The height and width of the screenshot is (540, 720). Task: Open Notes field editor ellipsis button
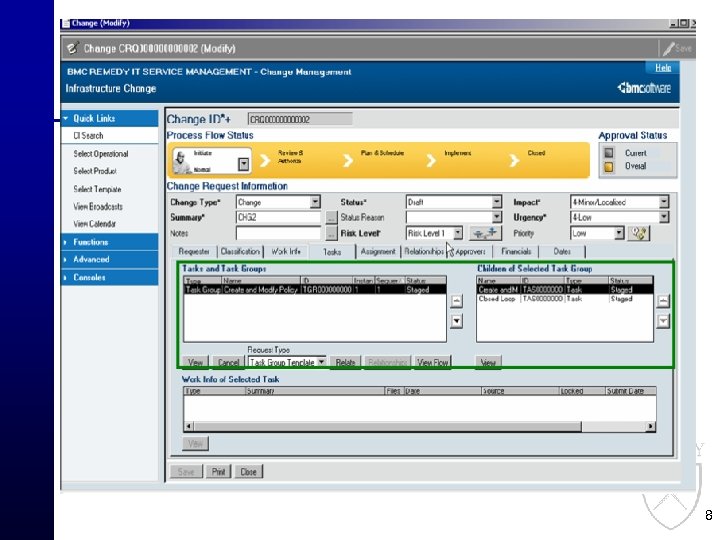(x=331, y=233)
